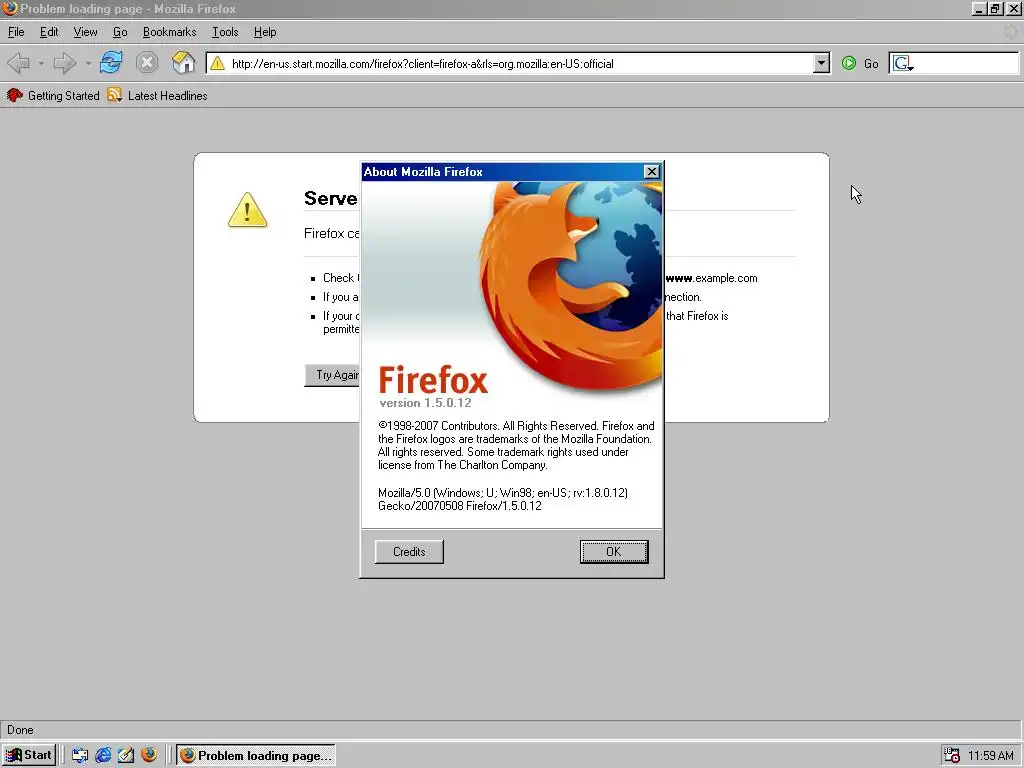Open the Edit menu

[x=49, y=32]
